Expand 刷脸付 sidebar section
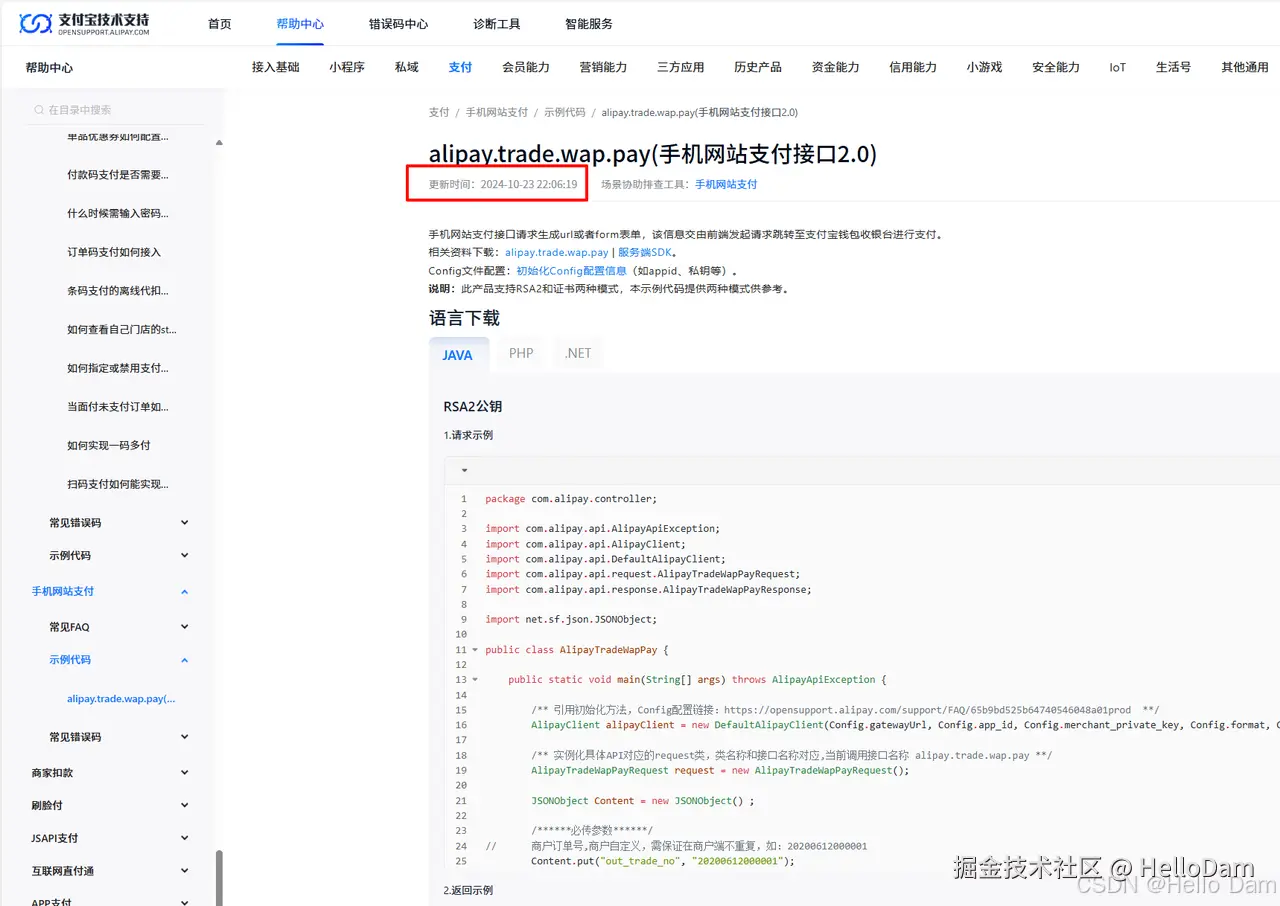This screenshot has width=1280, height=906. (185, 805)
